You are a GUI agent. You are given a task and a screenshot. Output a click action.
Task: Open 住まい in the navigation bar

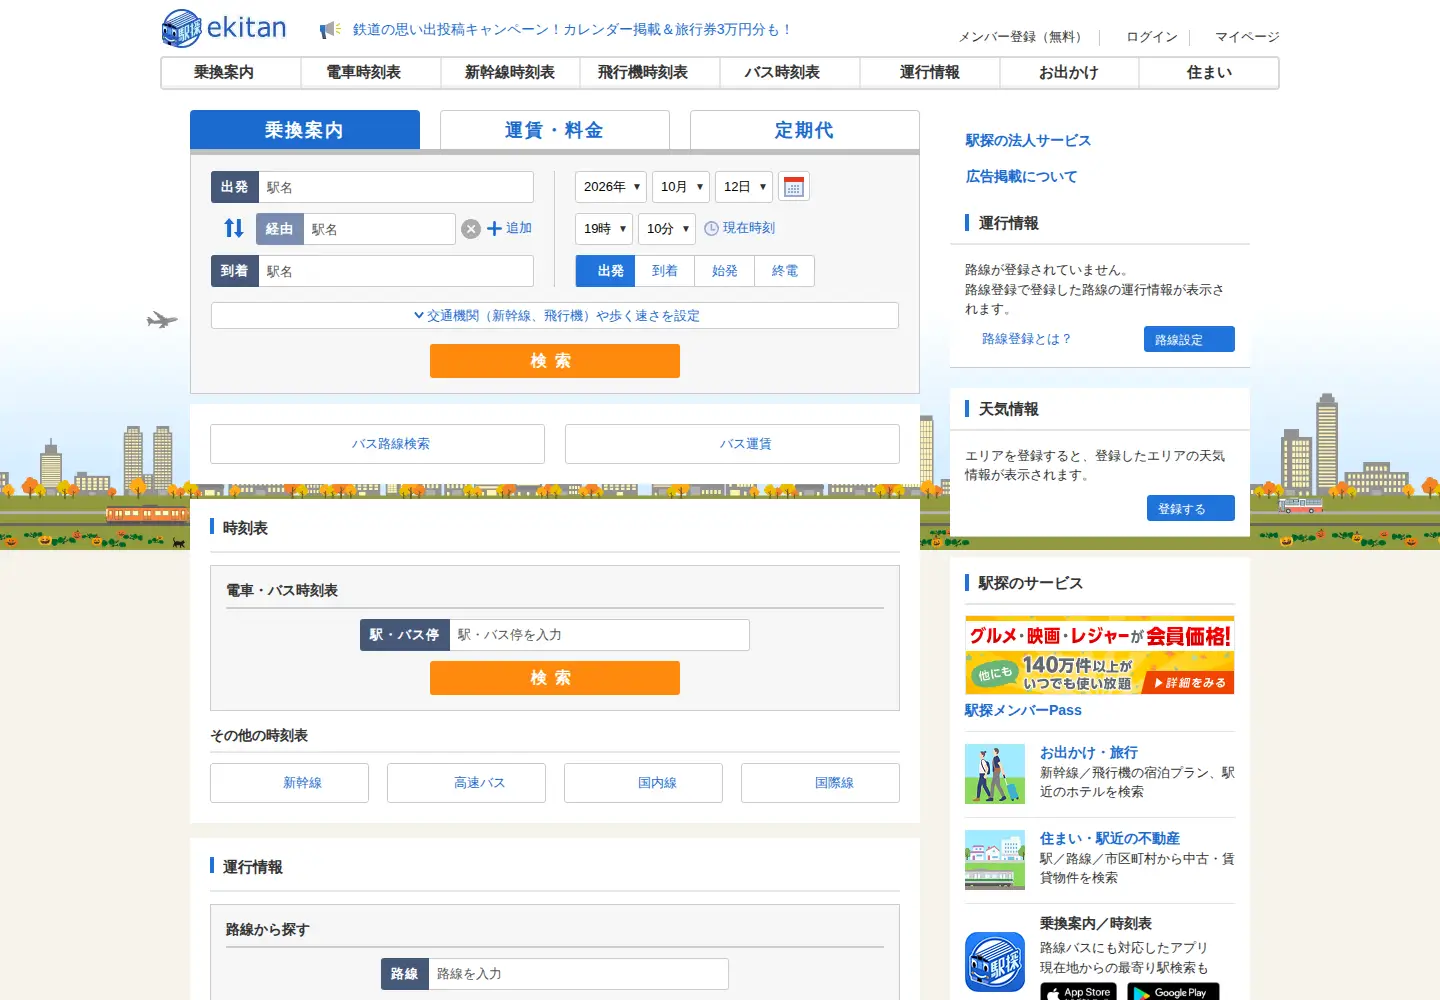[1209, 73]
